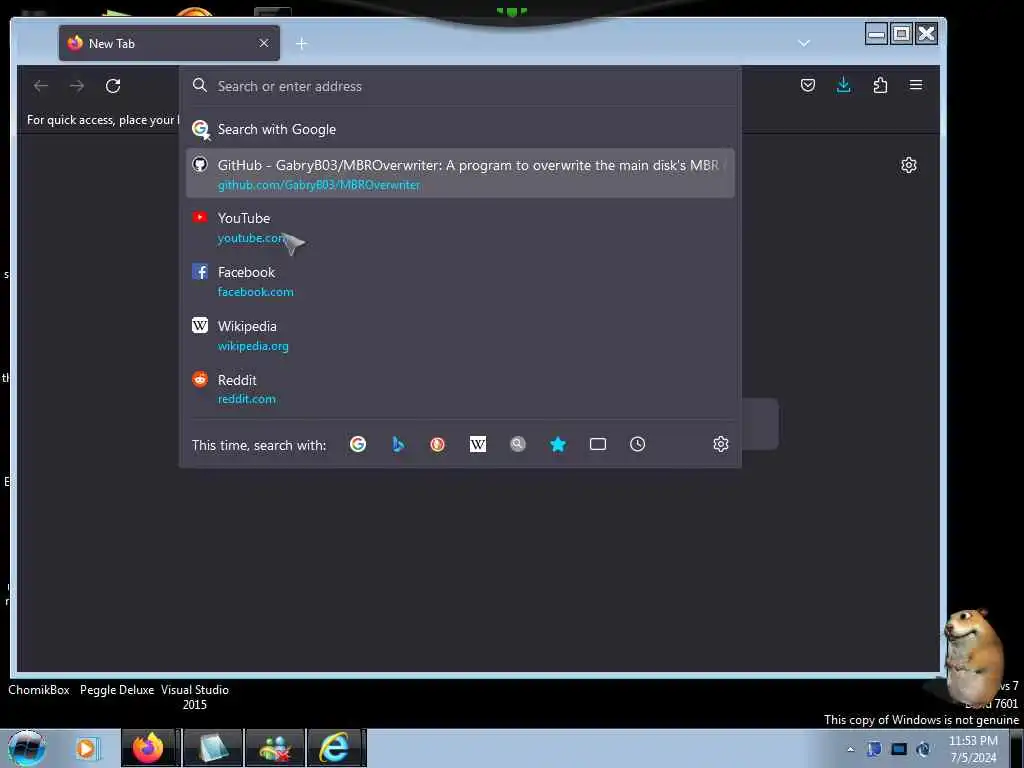
Task: Open Windows Media Player from the taskbar
Action: [86, 748]
